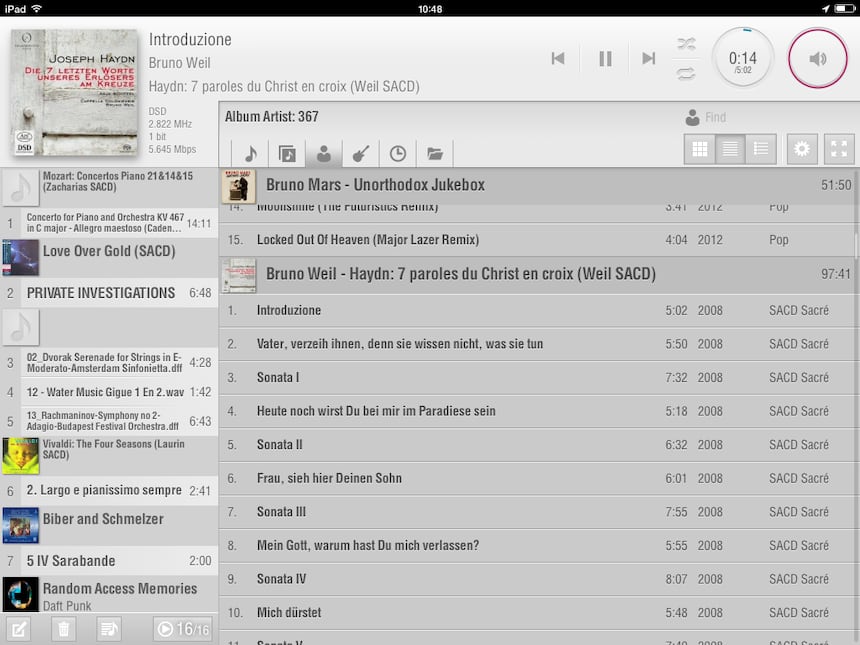The height and width of the screenshot is (645, 860).
Task: Play track 7 Sonata III
Action: [538, 512]
